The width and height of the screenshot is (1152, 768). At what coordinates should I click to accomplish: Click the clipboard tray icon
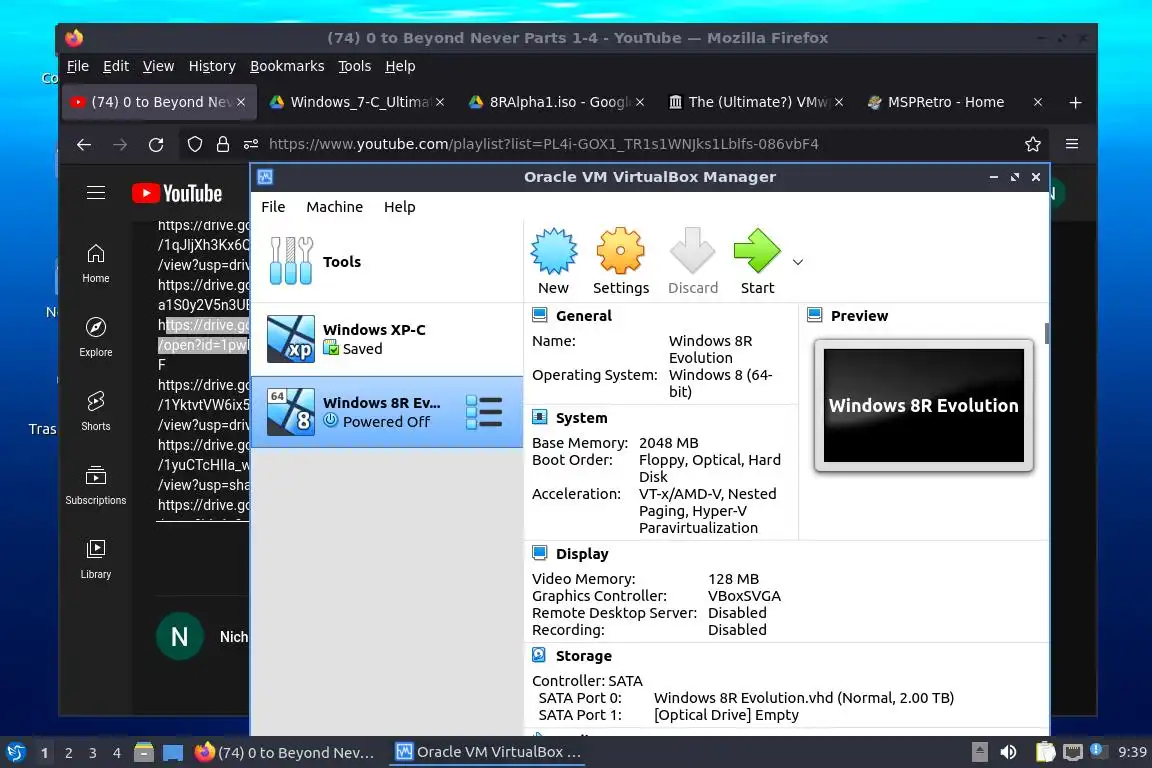[x=1045, y=753]
